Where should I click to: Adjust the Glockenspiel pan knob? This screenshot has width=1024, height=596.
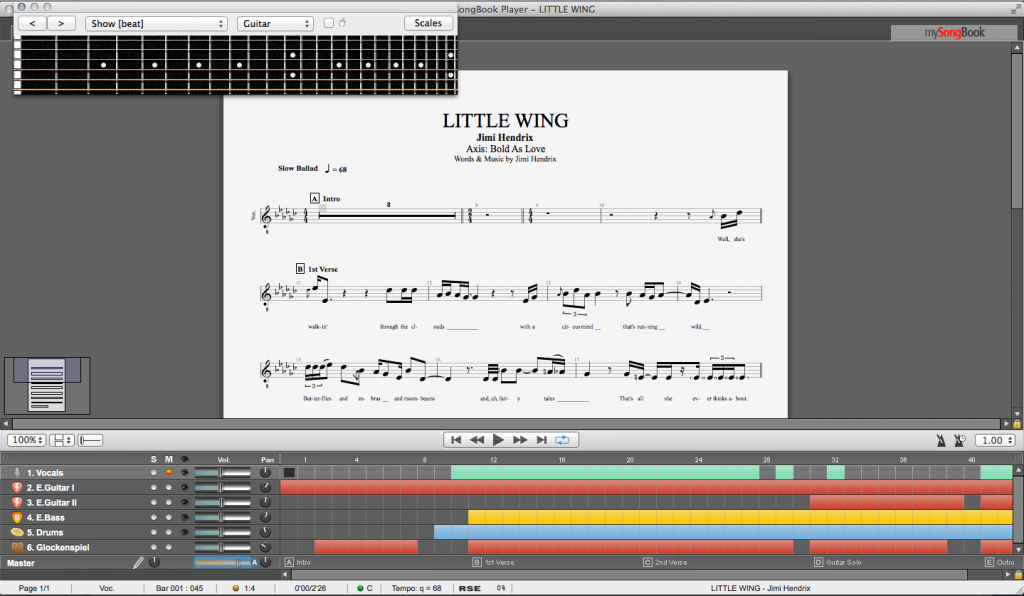[x=265, y=547]
